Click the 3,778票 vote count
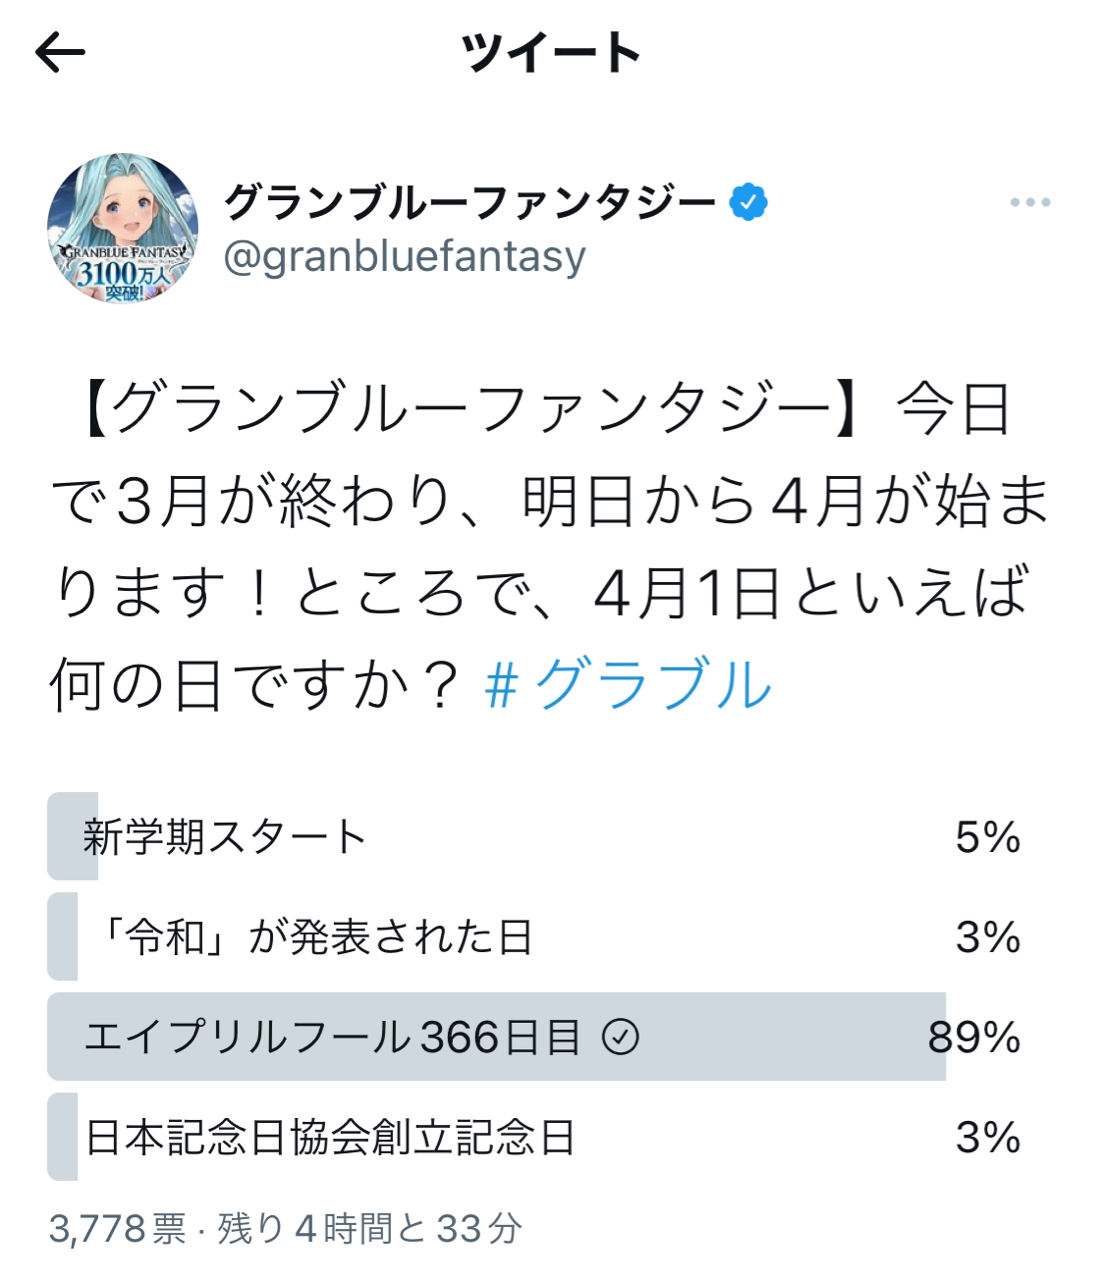The image size is (1105, 1280). pyautogui.click(x=117, y=1229)
